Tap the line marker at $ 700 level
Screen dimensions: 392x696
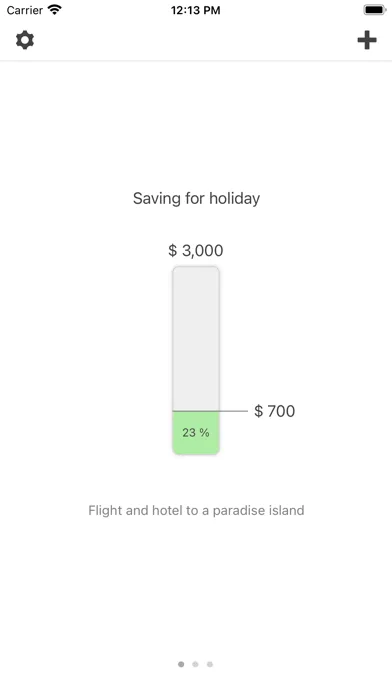click(210, 411)
